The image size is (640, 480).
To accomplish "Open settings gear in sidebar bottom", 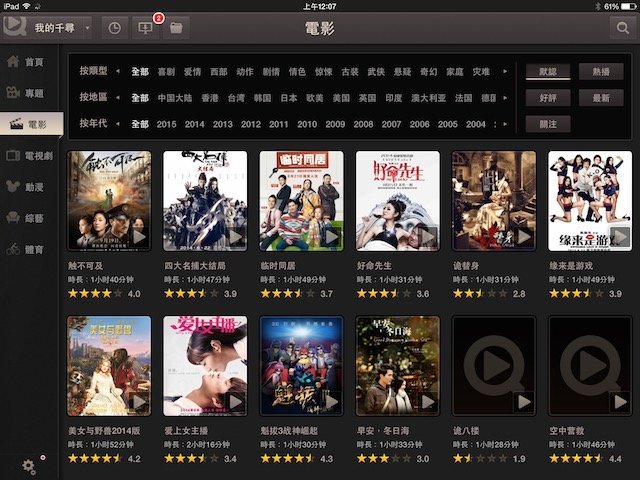I will [30, 463].
